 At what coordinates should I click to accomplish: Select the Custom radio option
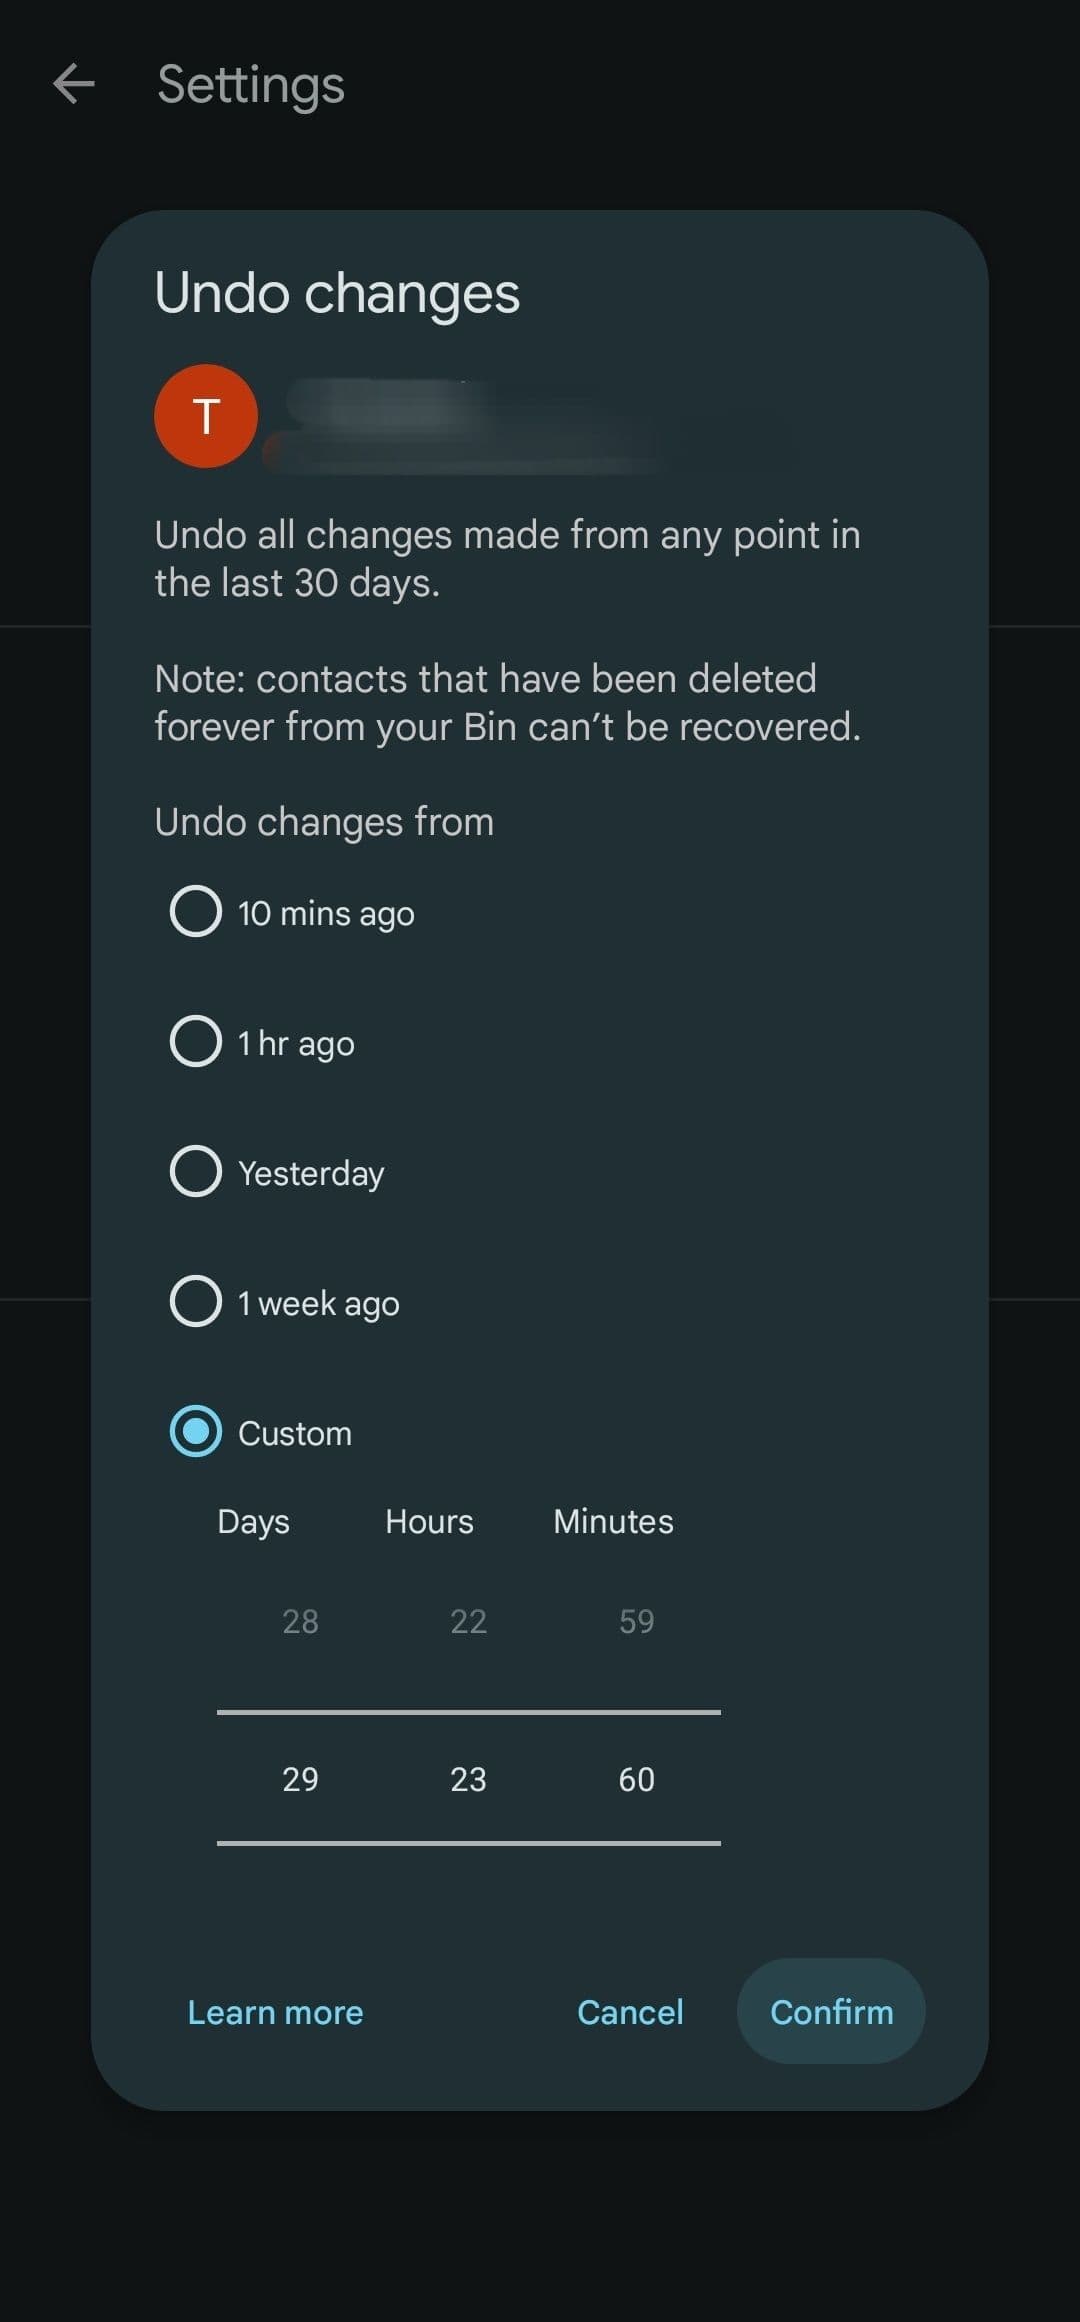pyautogui.click(x=196, y=1431)
